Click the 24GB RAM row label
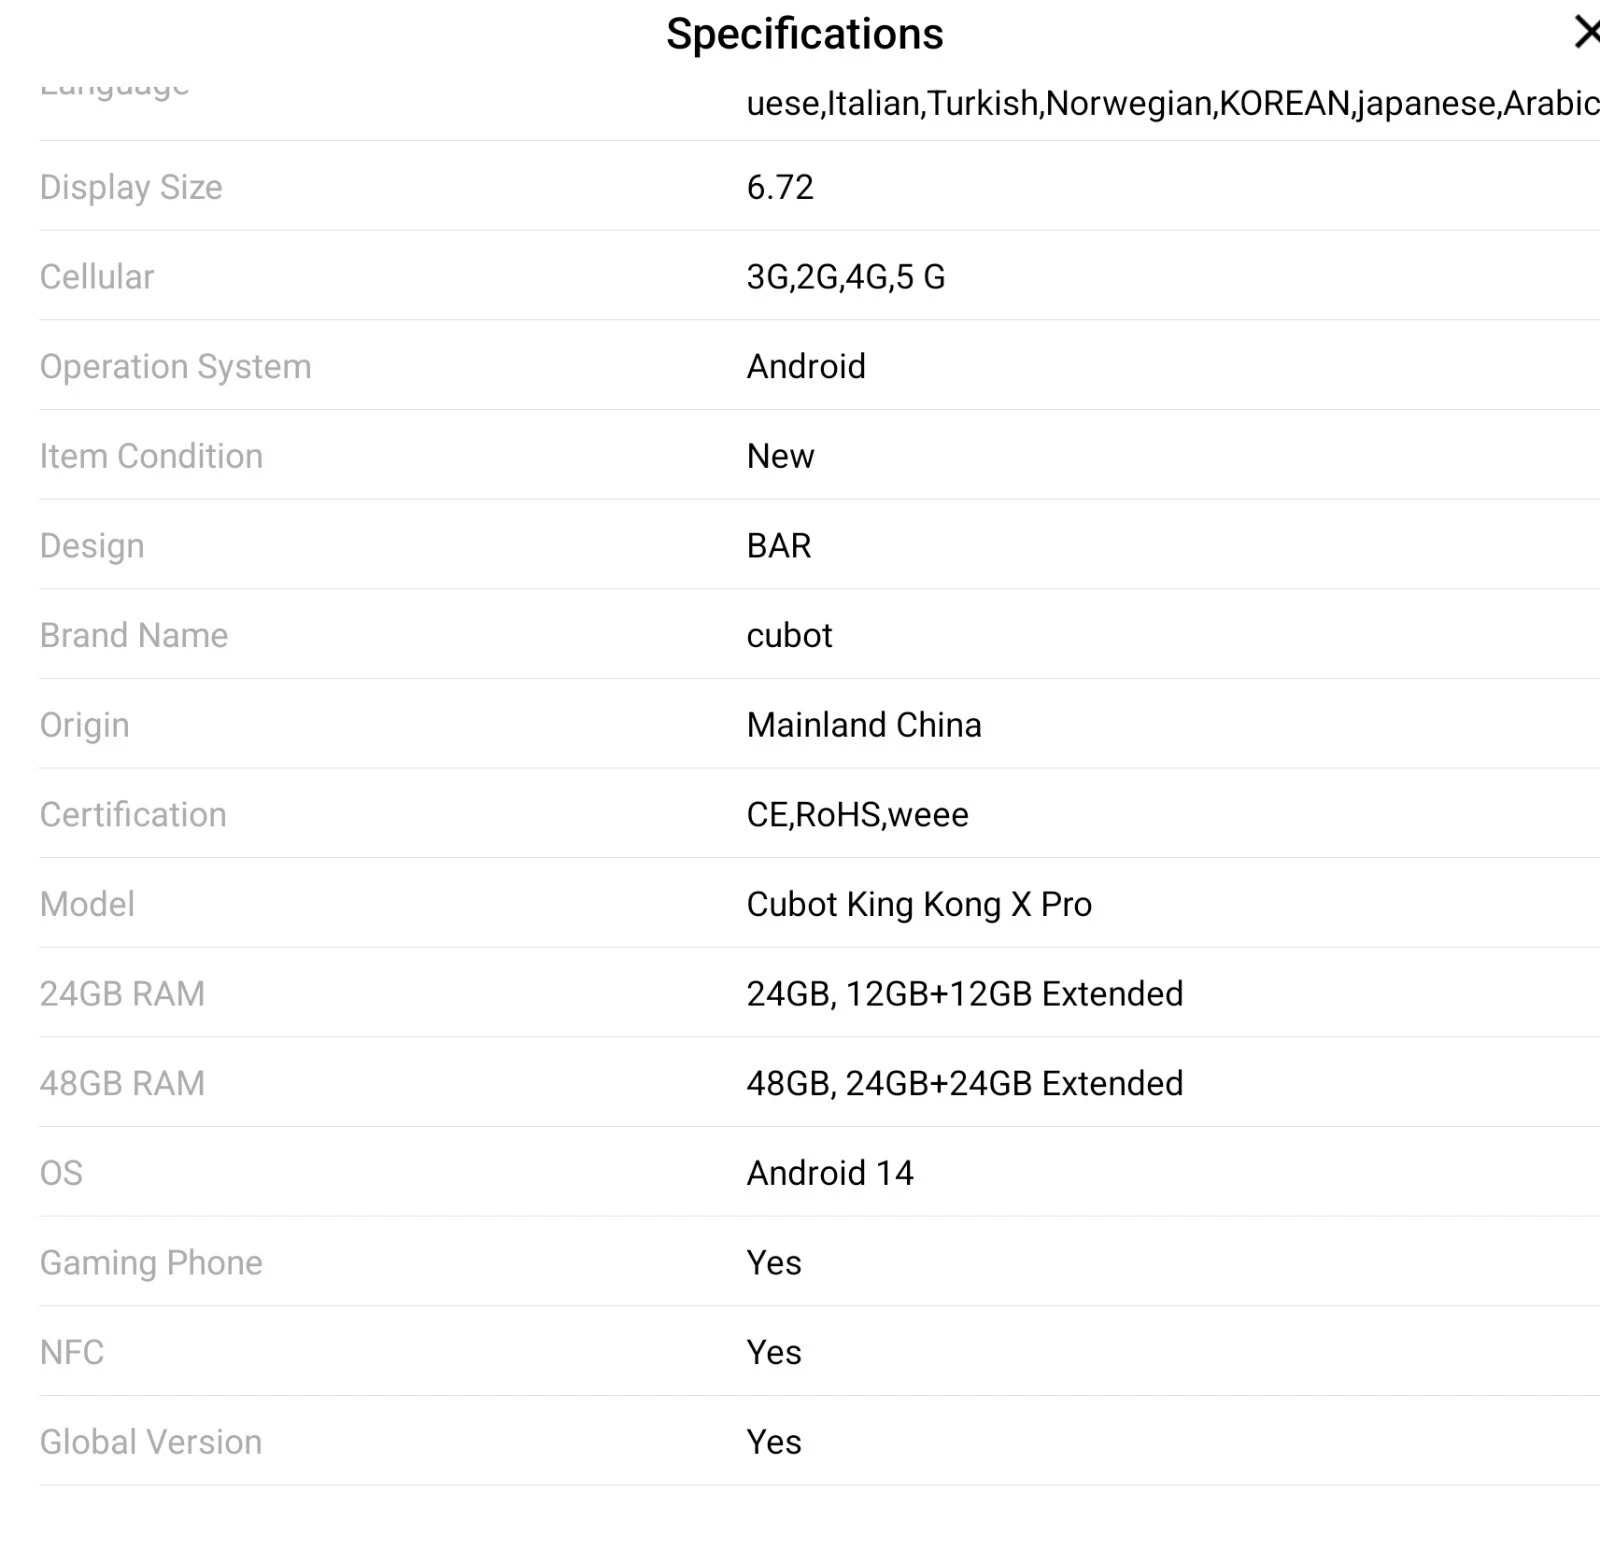Image resolution: width=1600 pixels, height=1548 pixels. point(122,994)
